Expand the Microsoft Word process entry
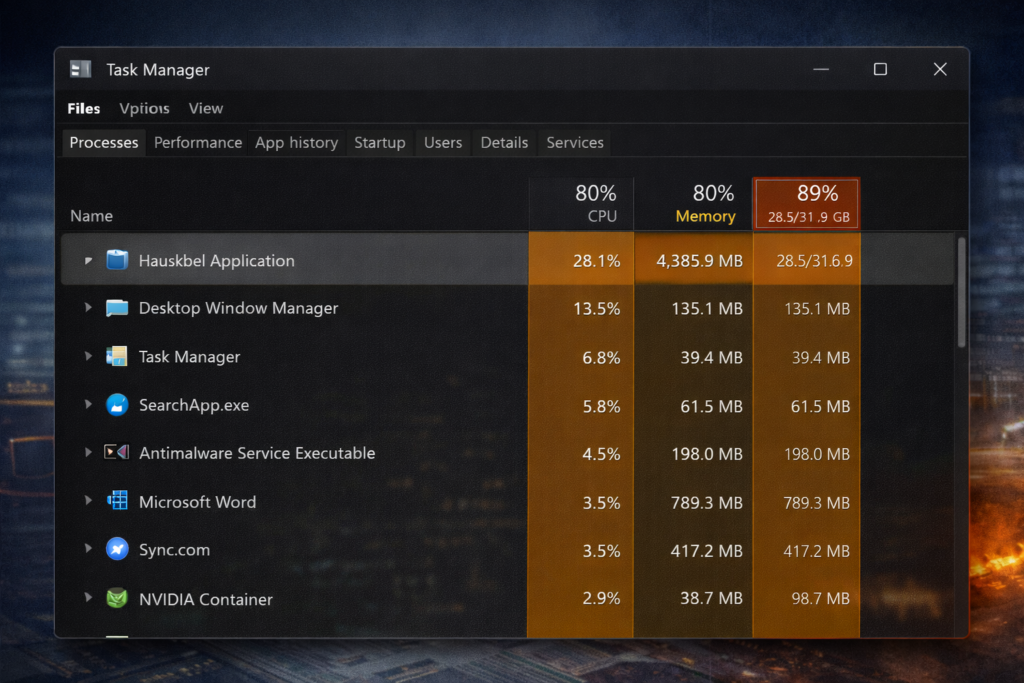 (87, 502)
